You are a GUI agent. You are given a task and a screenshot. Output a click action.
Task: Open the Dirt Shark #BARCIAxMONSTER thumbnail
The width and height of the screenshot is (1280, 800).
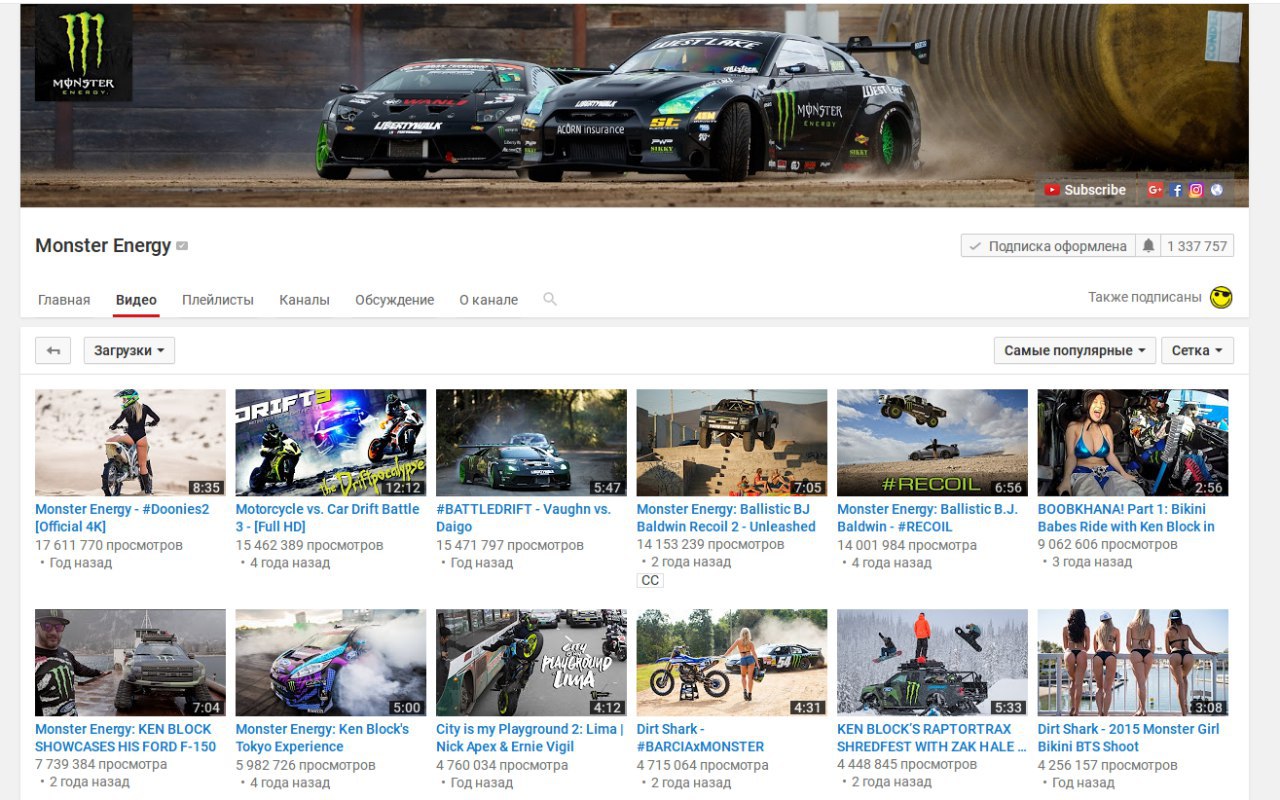(x=732, y=663)
